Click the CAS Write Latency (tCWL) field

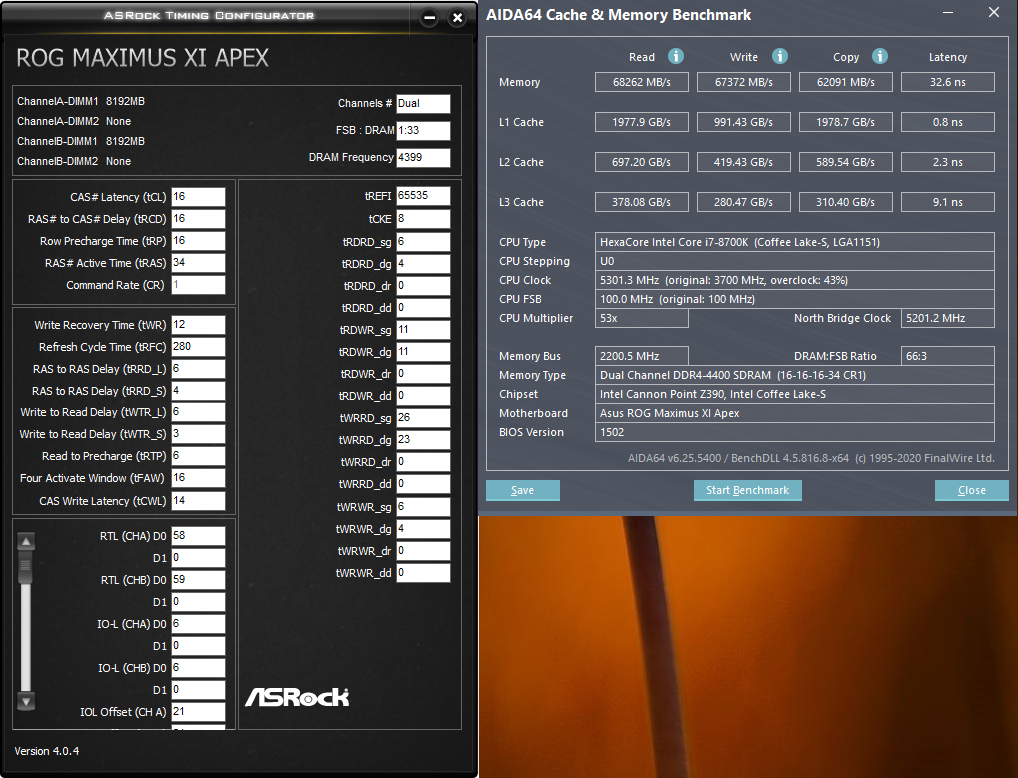pyautogui.click(x=198, y=501)
